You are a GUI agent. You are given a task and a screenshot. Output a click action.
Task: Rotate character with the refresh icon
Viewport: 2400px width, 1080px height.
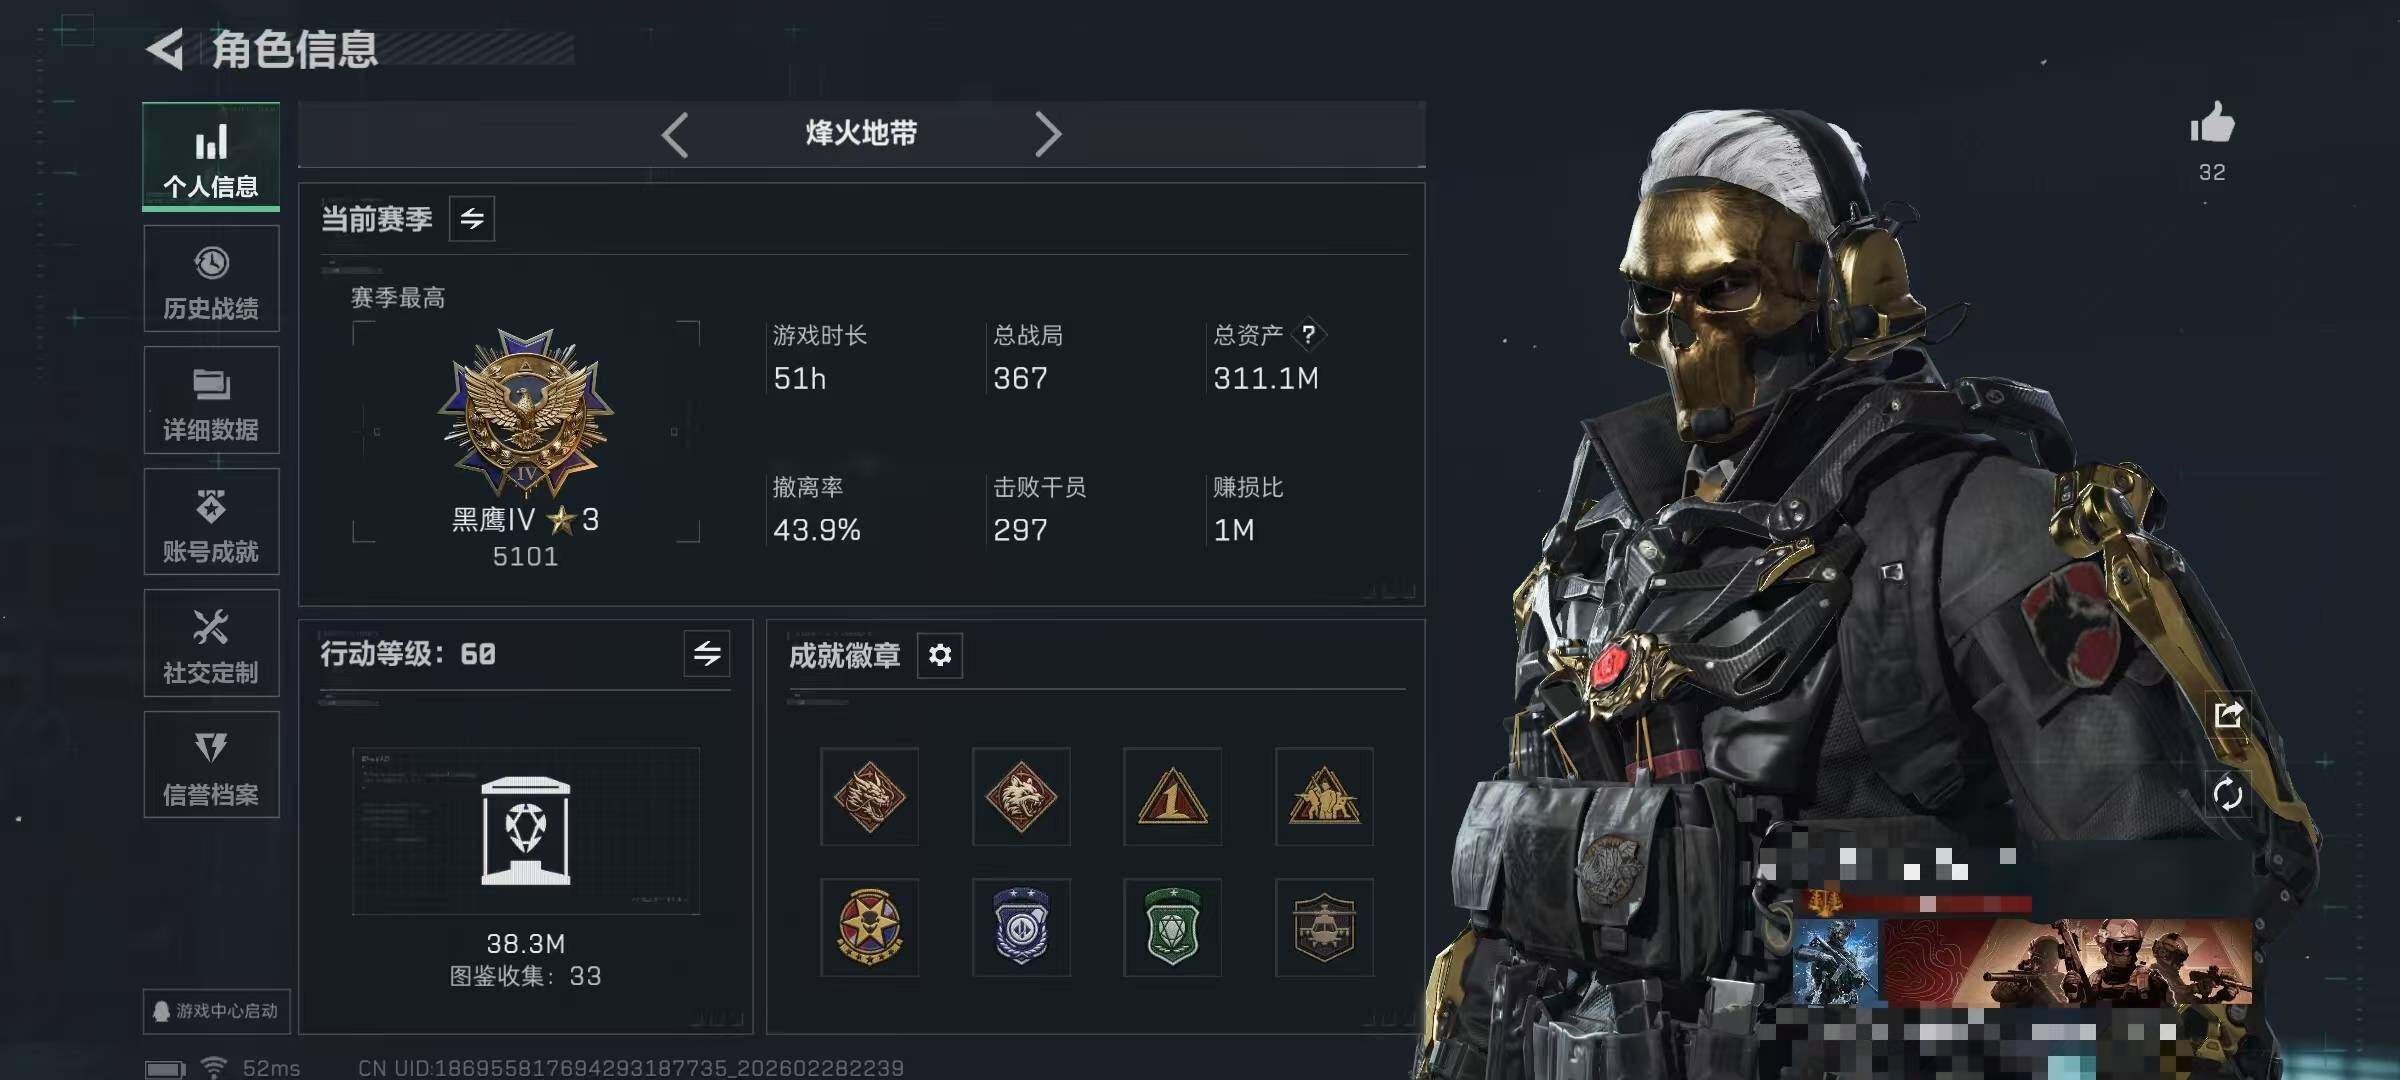pos(2228,795)
